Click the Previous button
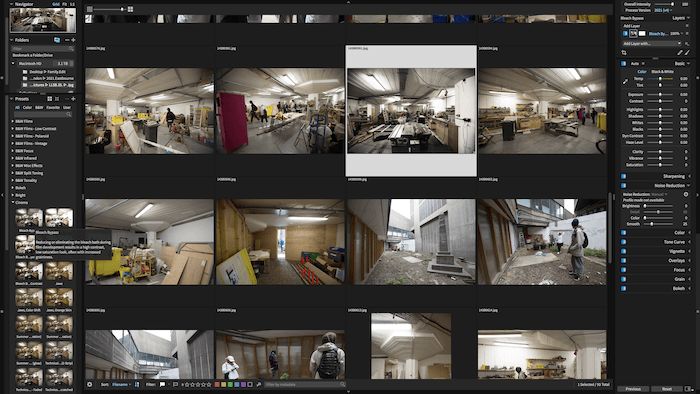 pyautogui.click(x=633, y=389)
